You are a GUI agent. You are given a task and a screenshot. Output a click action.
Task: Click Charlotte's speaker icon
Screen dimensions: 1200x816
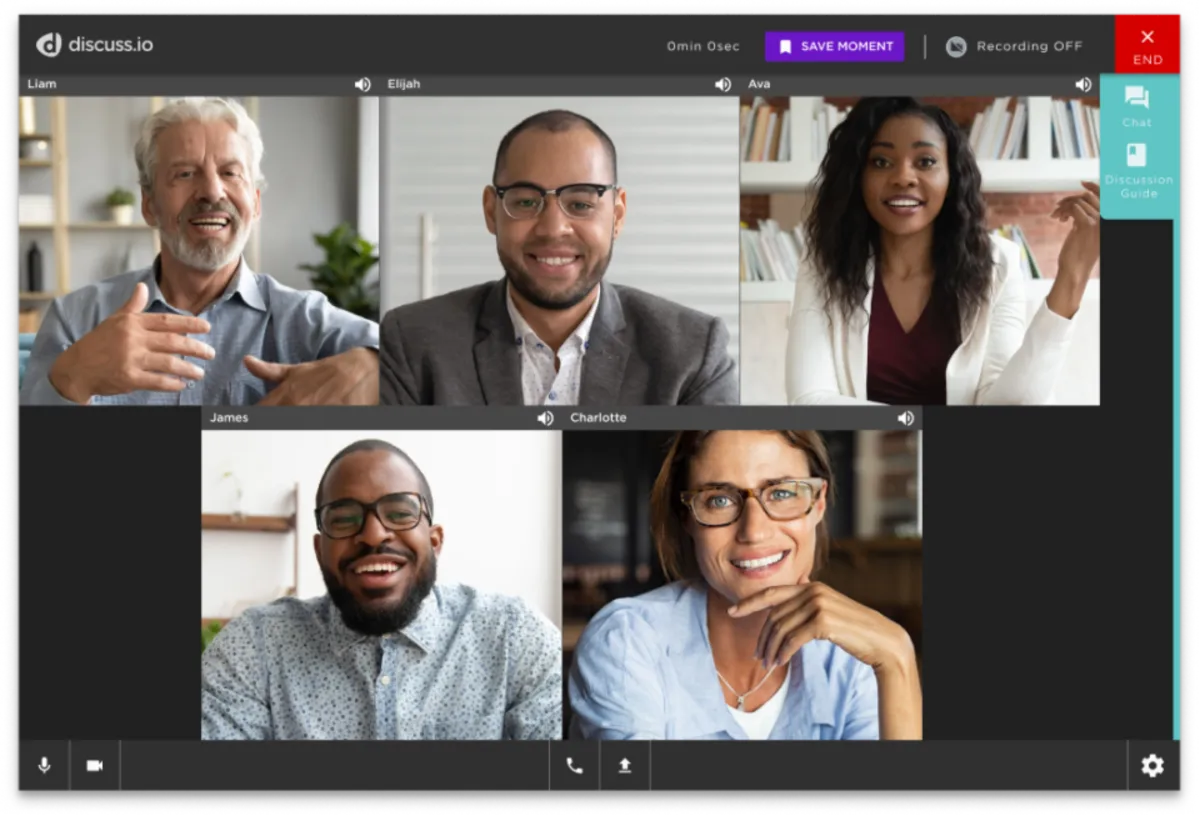click(x=905, y=418)
